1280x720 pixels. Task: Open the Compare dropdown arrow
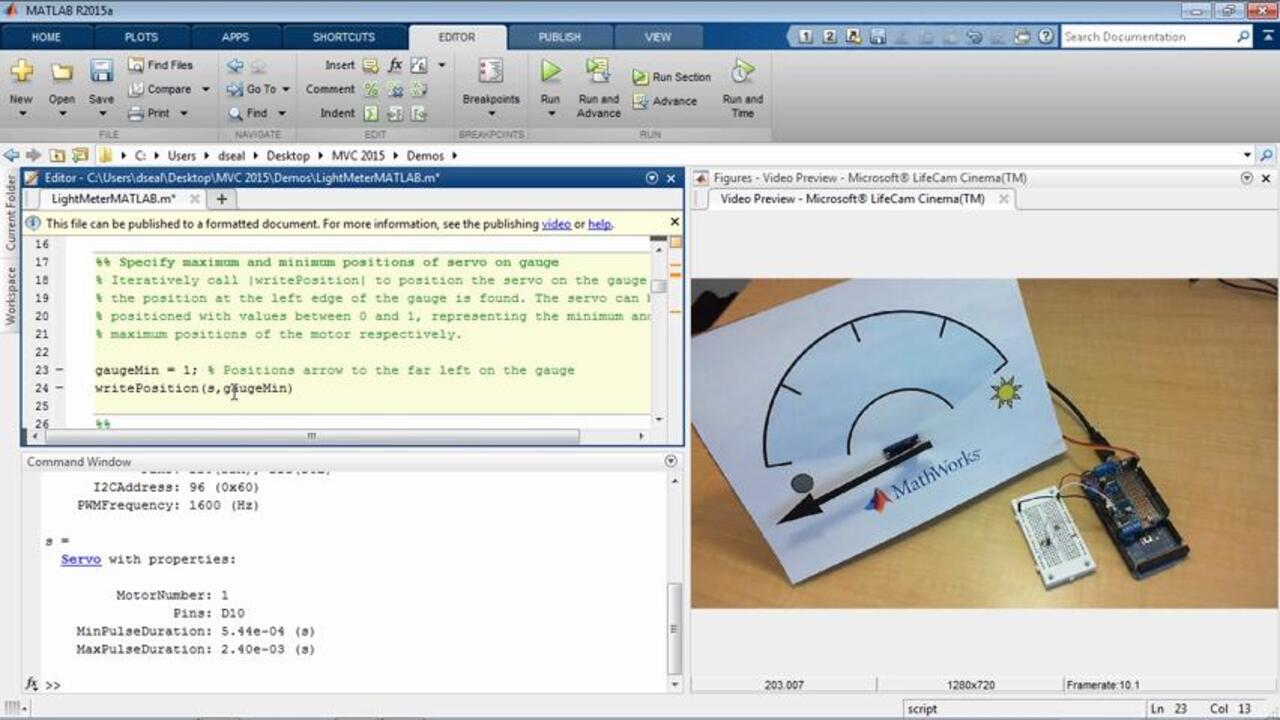[x=205, y=89]
